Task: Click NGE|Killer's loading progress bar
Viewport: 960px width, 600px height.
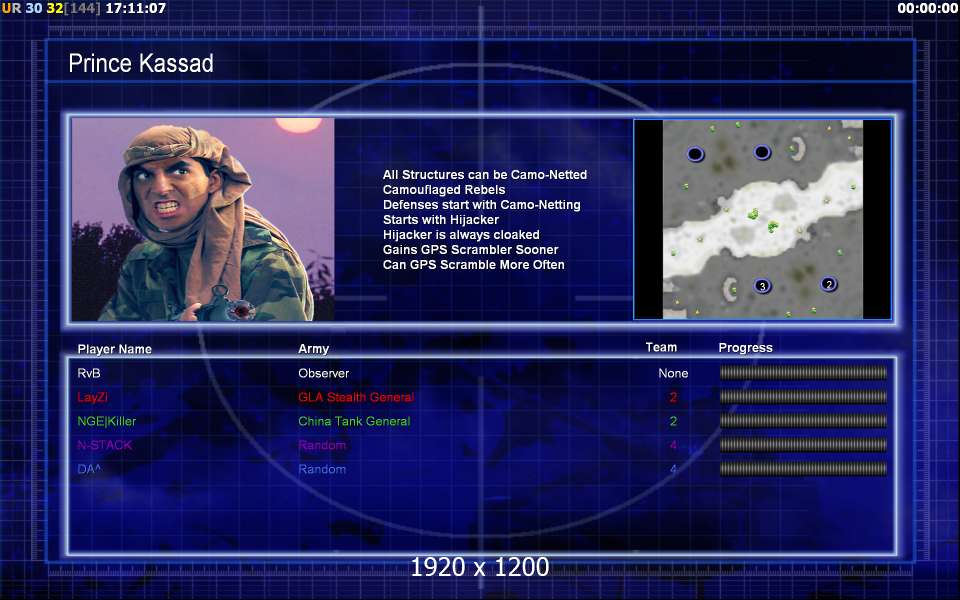Action: [803, 421]
